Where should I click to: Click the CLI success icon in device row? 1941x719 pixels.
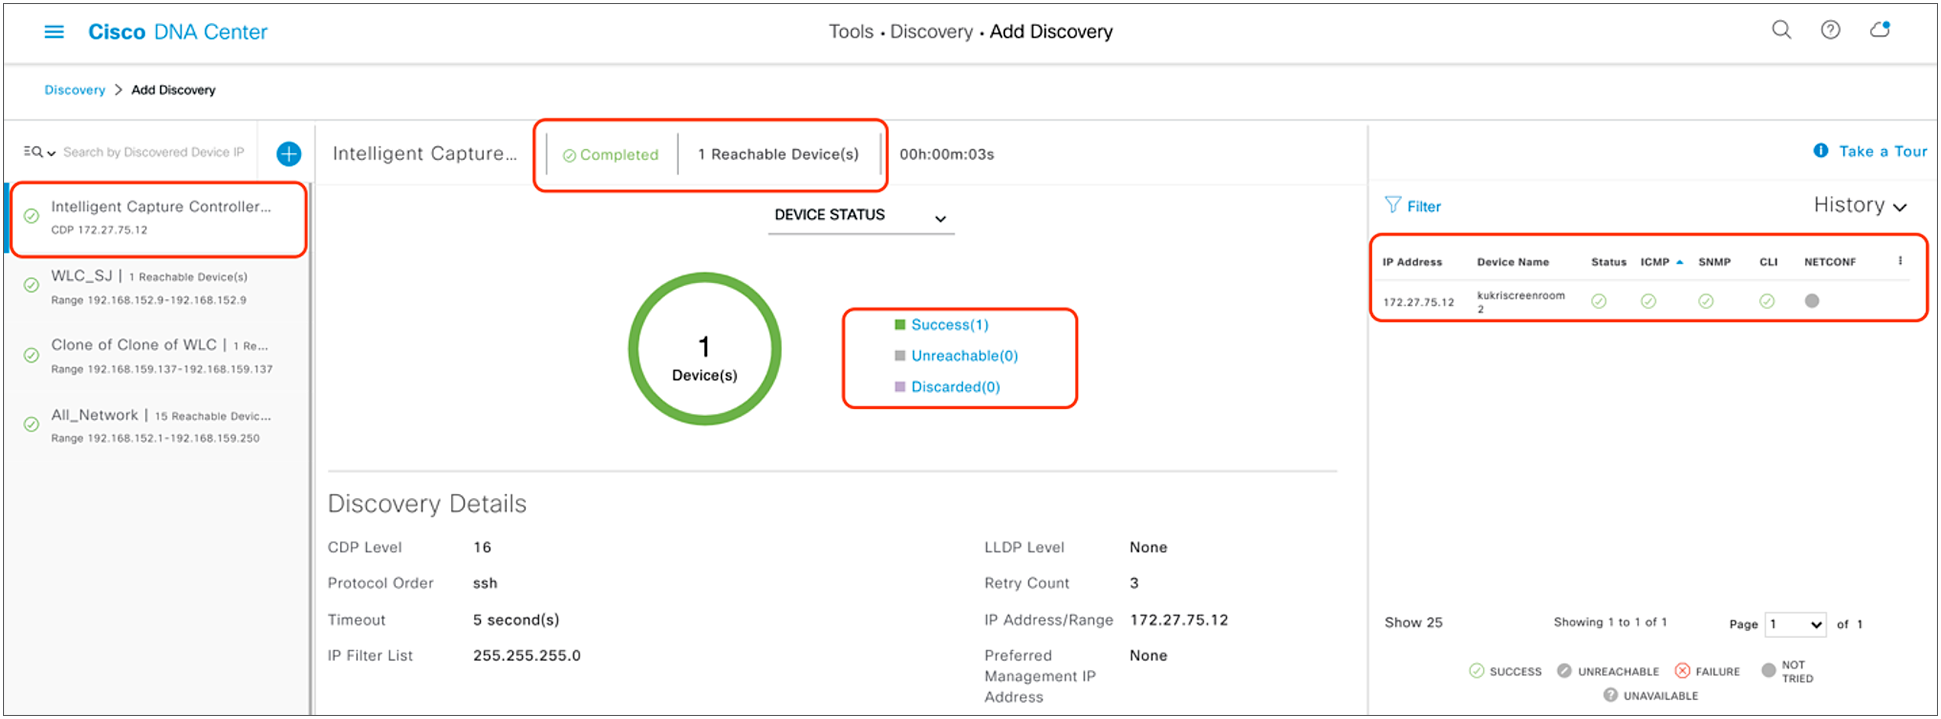click(1767, 301)
